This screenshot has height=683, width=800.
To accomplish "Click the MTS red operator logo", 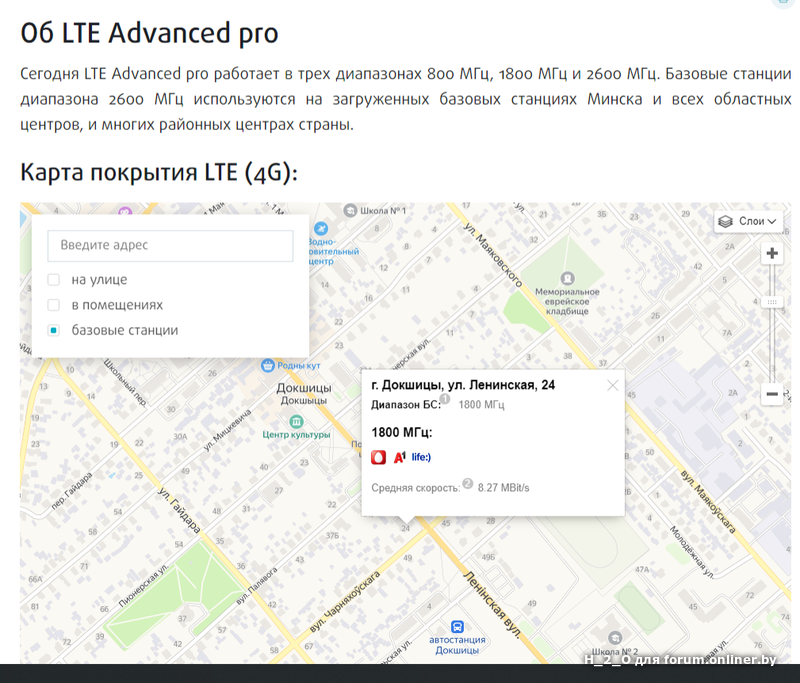I will click(379, 457).
